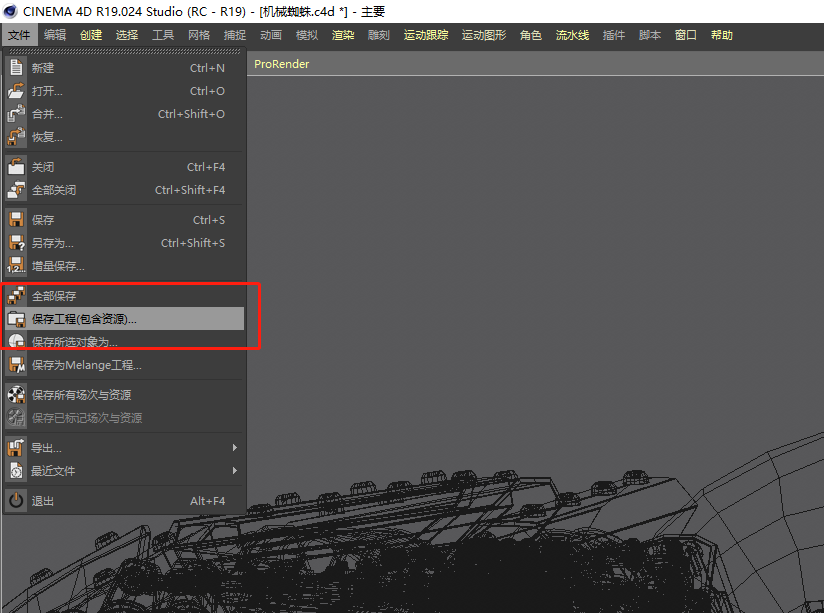Click the 增量保存 incremental save icon
Screen dimensions: 824x613
(16, 266)
